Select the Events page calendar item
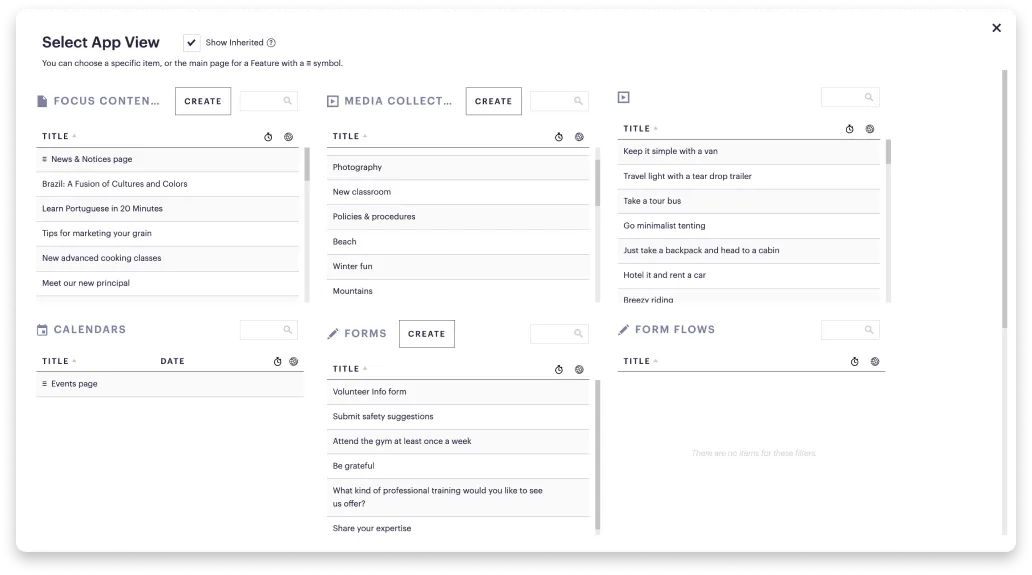 [x=170, y=384]
